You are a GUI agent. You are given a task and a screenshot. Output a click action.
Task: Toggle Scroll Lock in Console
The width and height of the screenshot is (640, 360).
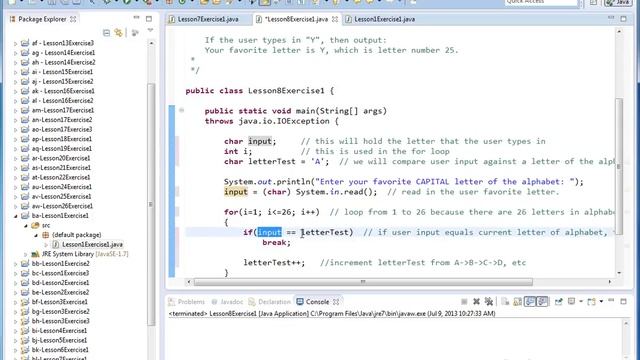(x=517, y=302)
